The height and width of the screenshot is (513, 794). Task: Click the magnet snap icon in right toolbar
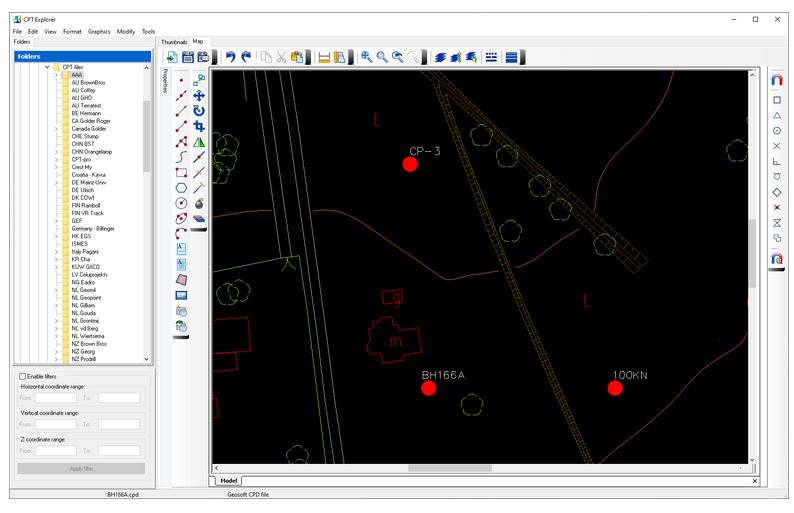[777, 81]
